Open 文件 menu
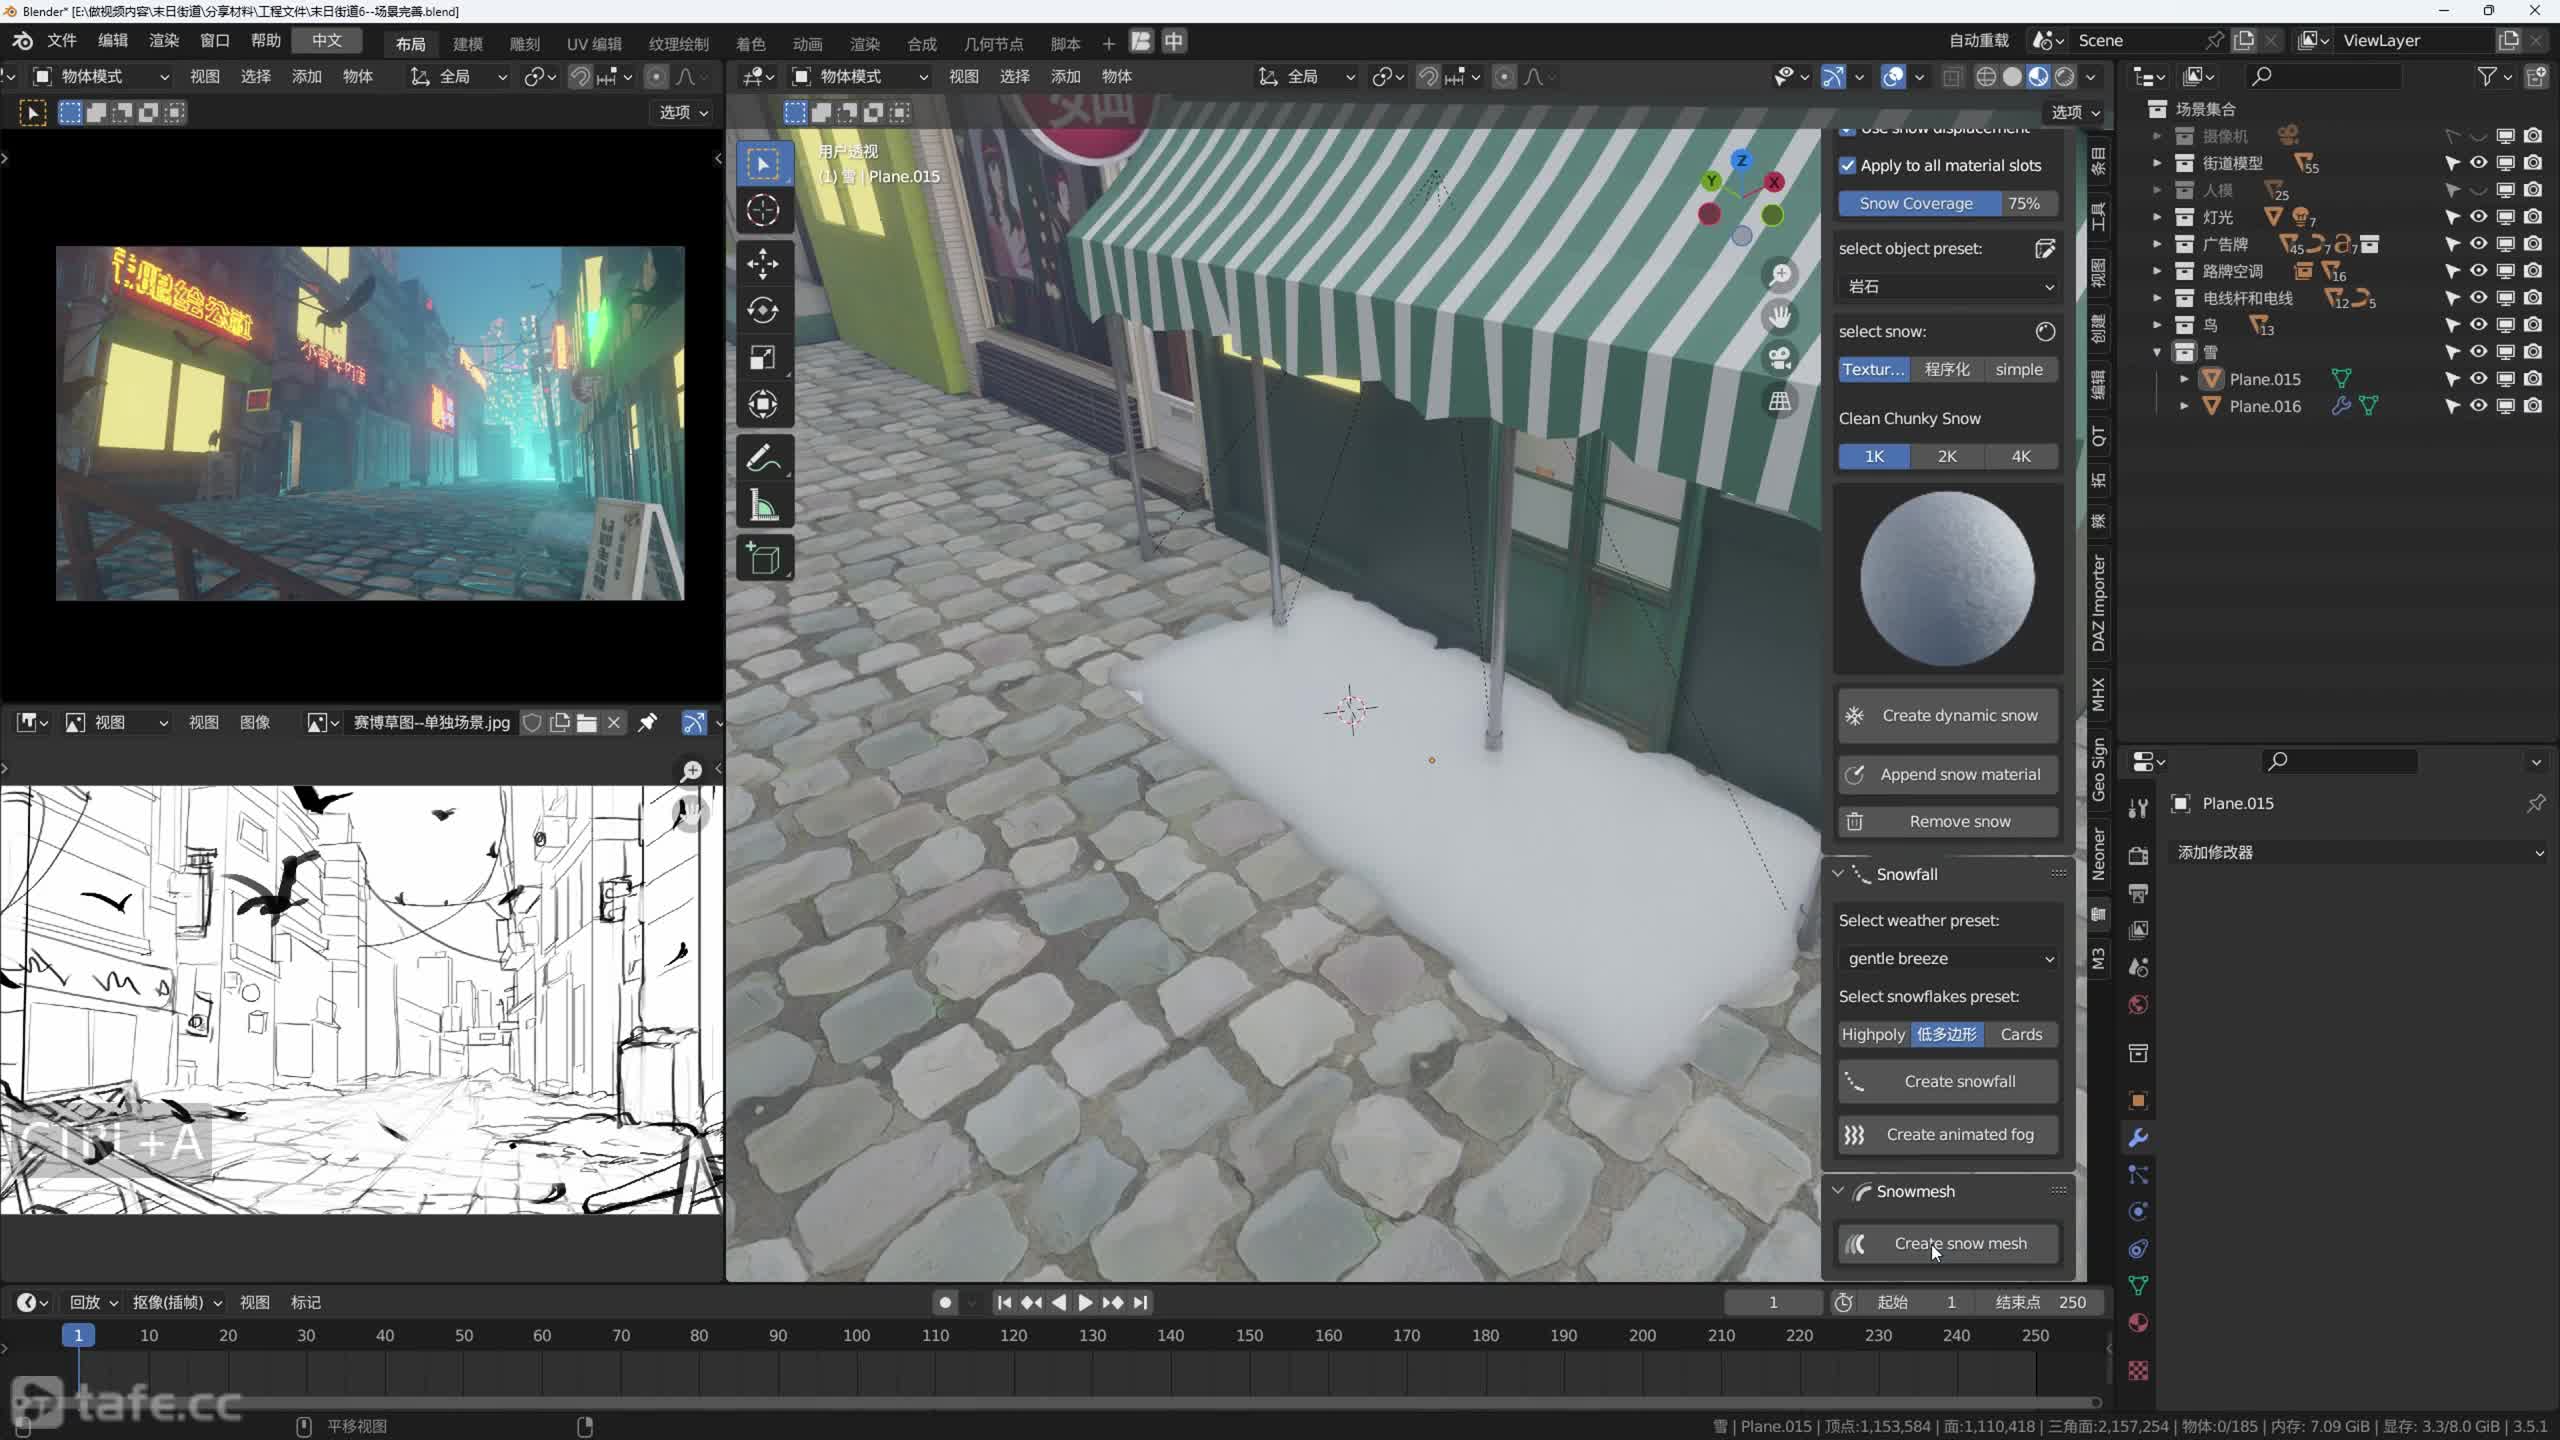 point(62,41)
